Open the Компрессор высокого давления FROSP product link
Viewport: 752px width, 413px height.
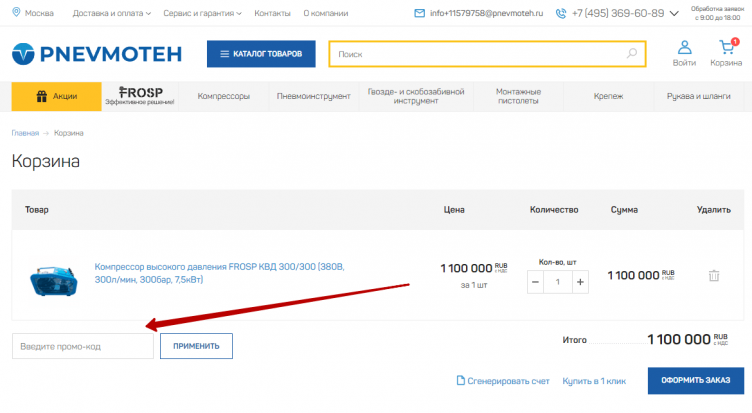[219, 273]
